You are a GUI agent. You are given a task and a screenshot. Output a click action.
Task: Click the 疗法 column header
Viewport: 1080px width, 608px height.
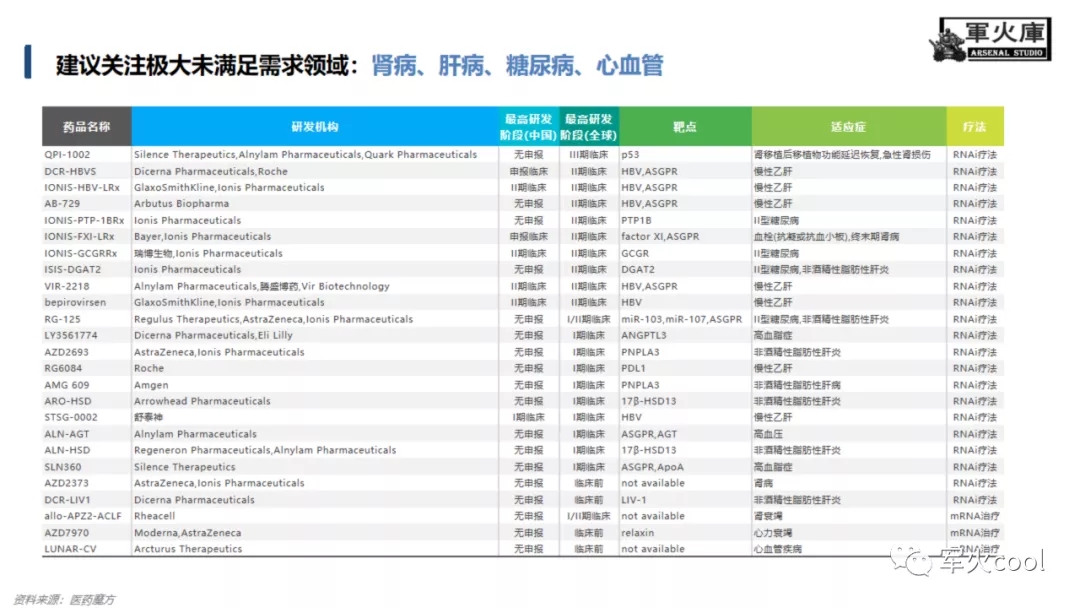975,127
